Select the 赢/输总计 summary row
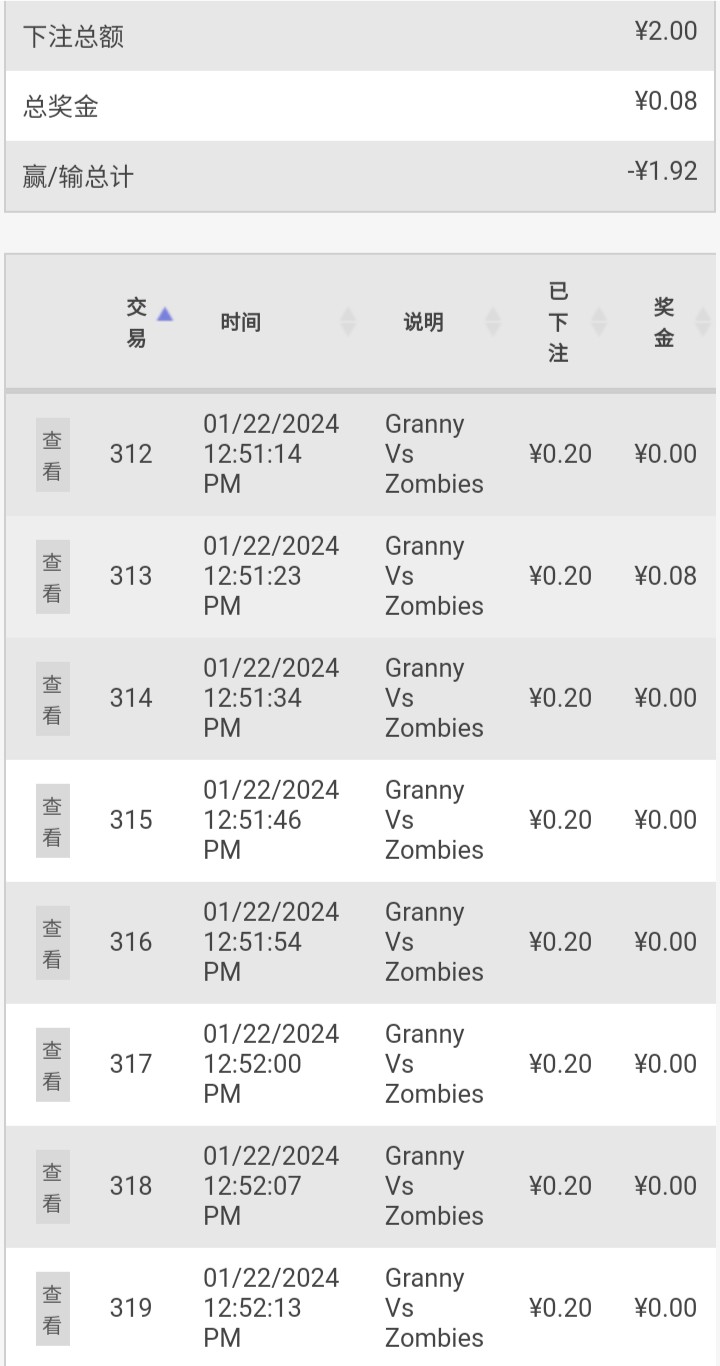The width and height of the screenshot is (720, 1366). tap(360, 176)
